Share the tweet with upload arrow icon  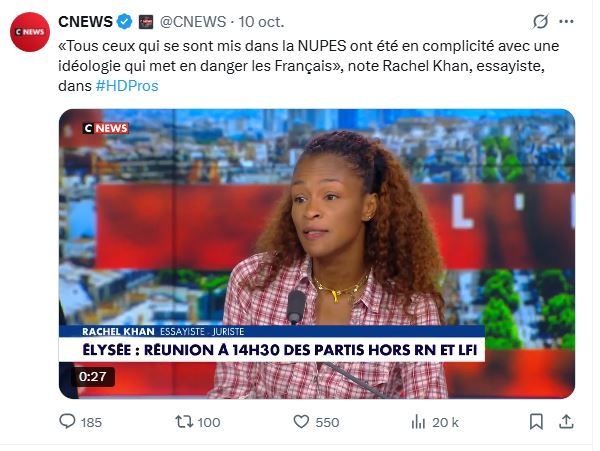coord(566,421)
